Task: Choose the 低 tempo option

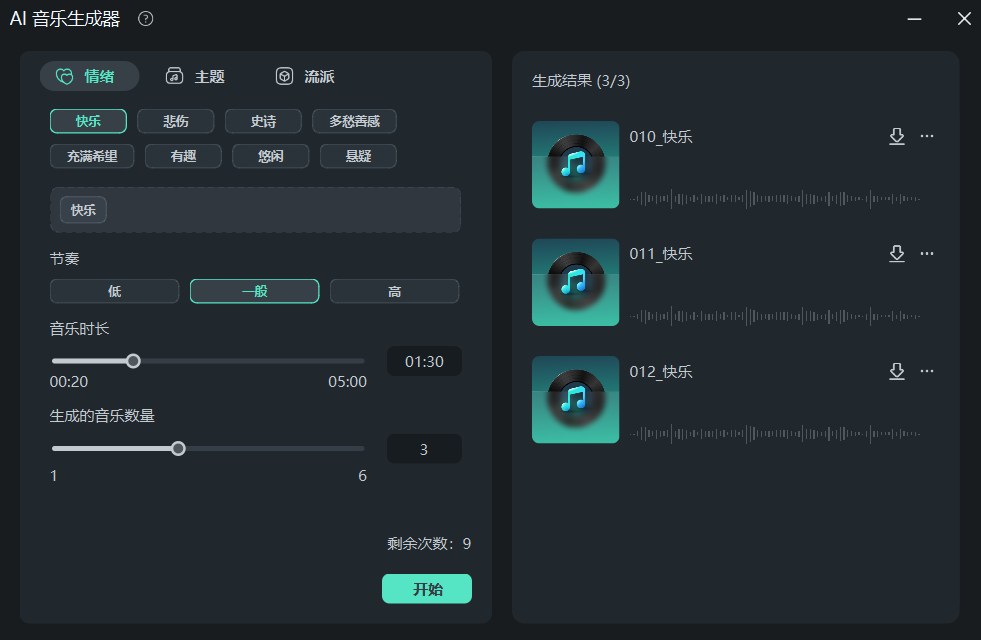Action: point(114,291)
